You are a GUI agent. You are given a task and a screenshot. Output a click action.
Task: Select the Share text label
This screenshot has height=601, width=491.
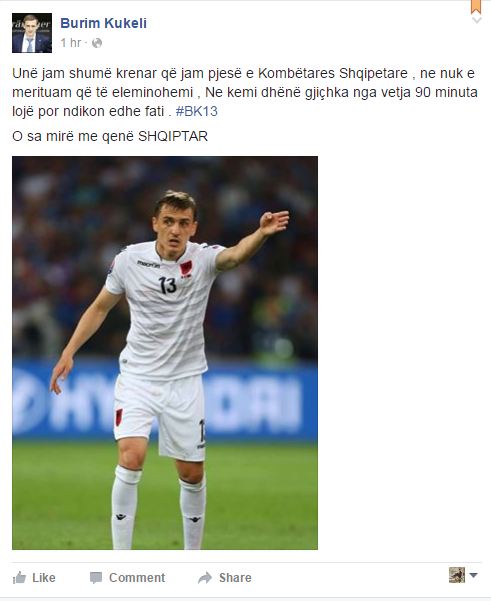[x=235, y=578]
